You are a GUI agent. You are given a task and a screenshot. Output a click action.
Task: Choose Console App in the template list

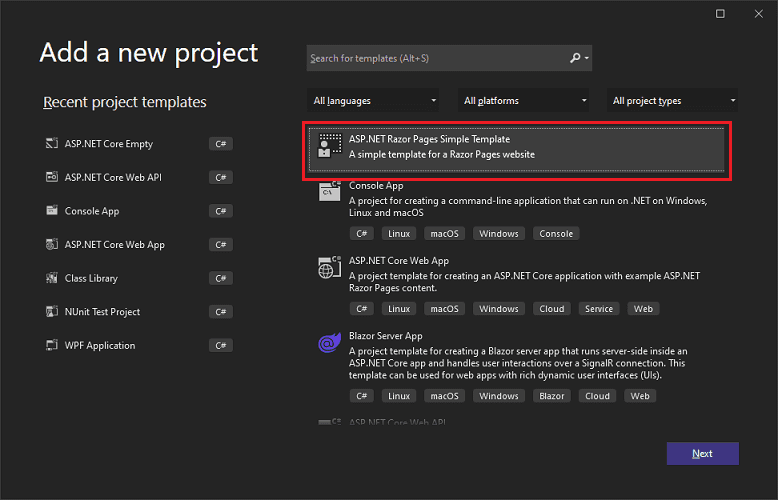376,186
